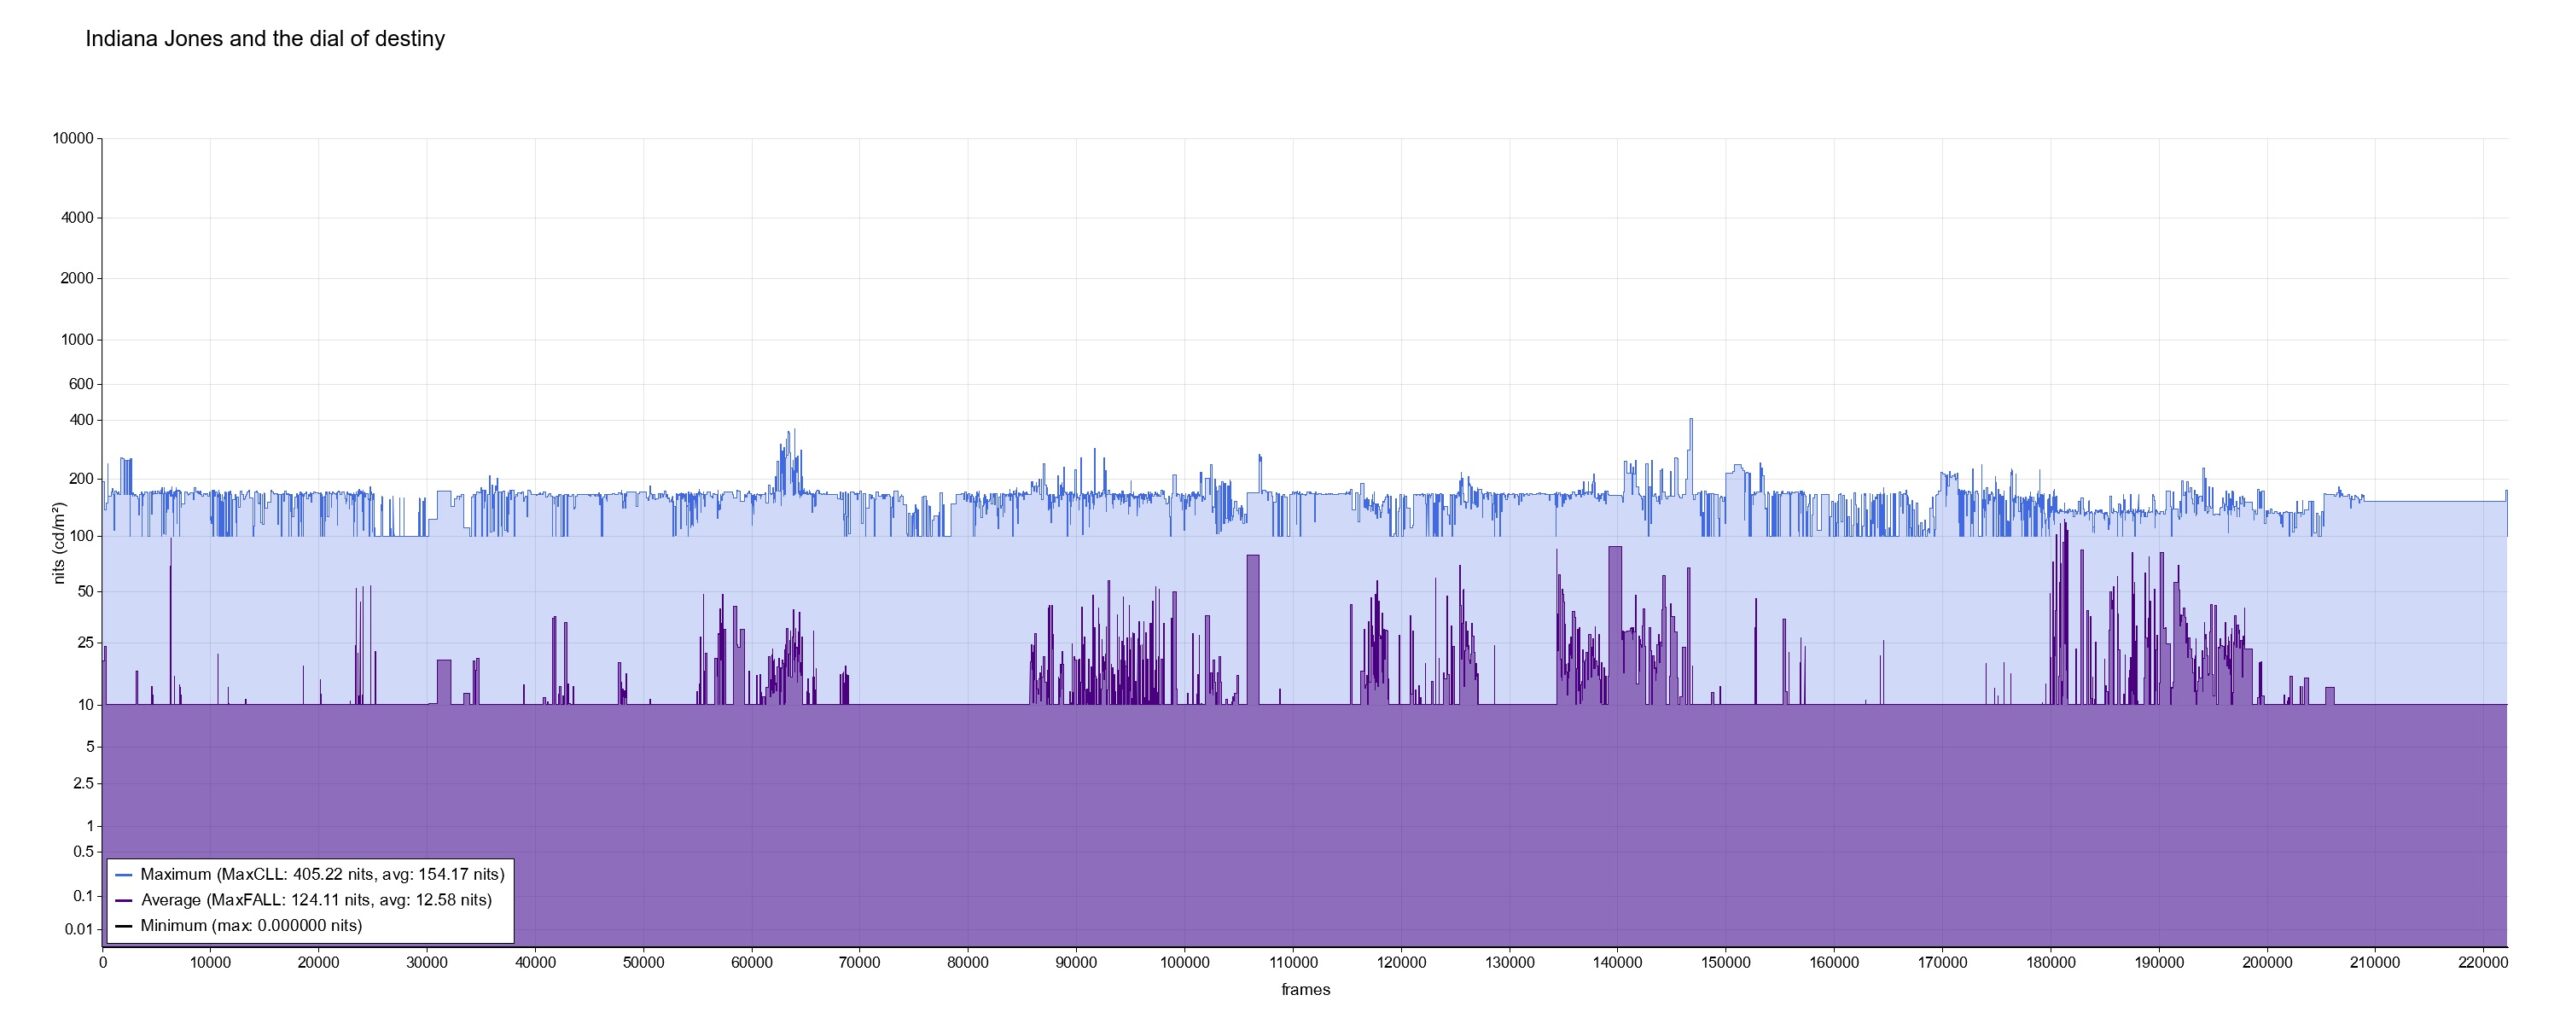This screenshot has width=2560, height=1024.
Task: Click the 100 y-axis tick label
Action: [81, 537]
